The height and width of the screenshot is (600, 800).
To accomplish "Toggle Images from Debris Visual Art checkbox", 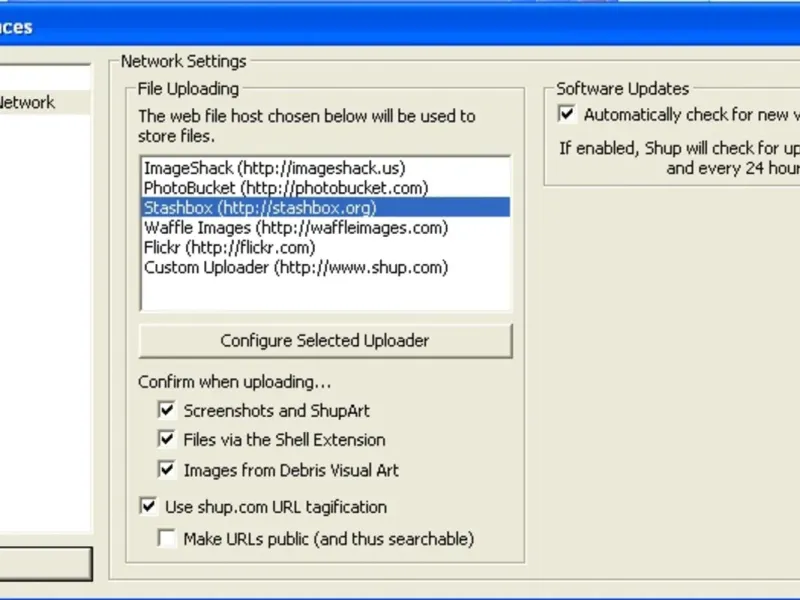I will point(167,469).
